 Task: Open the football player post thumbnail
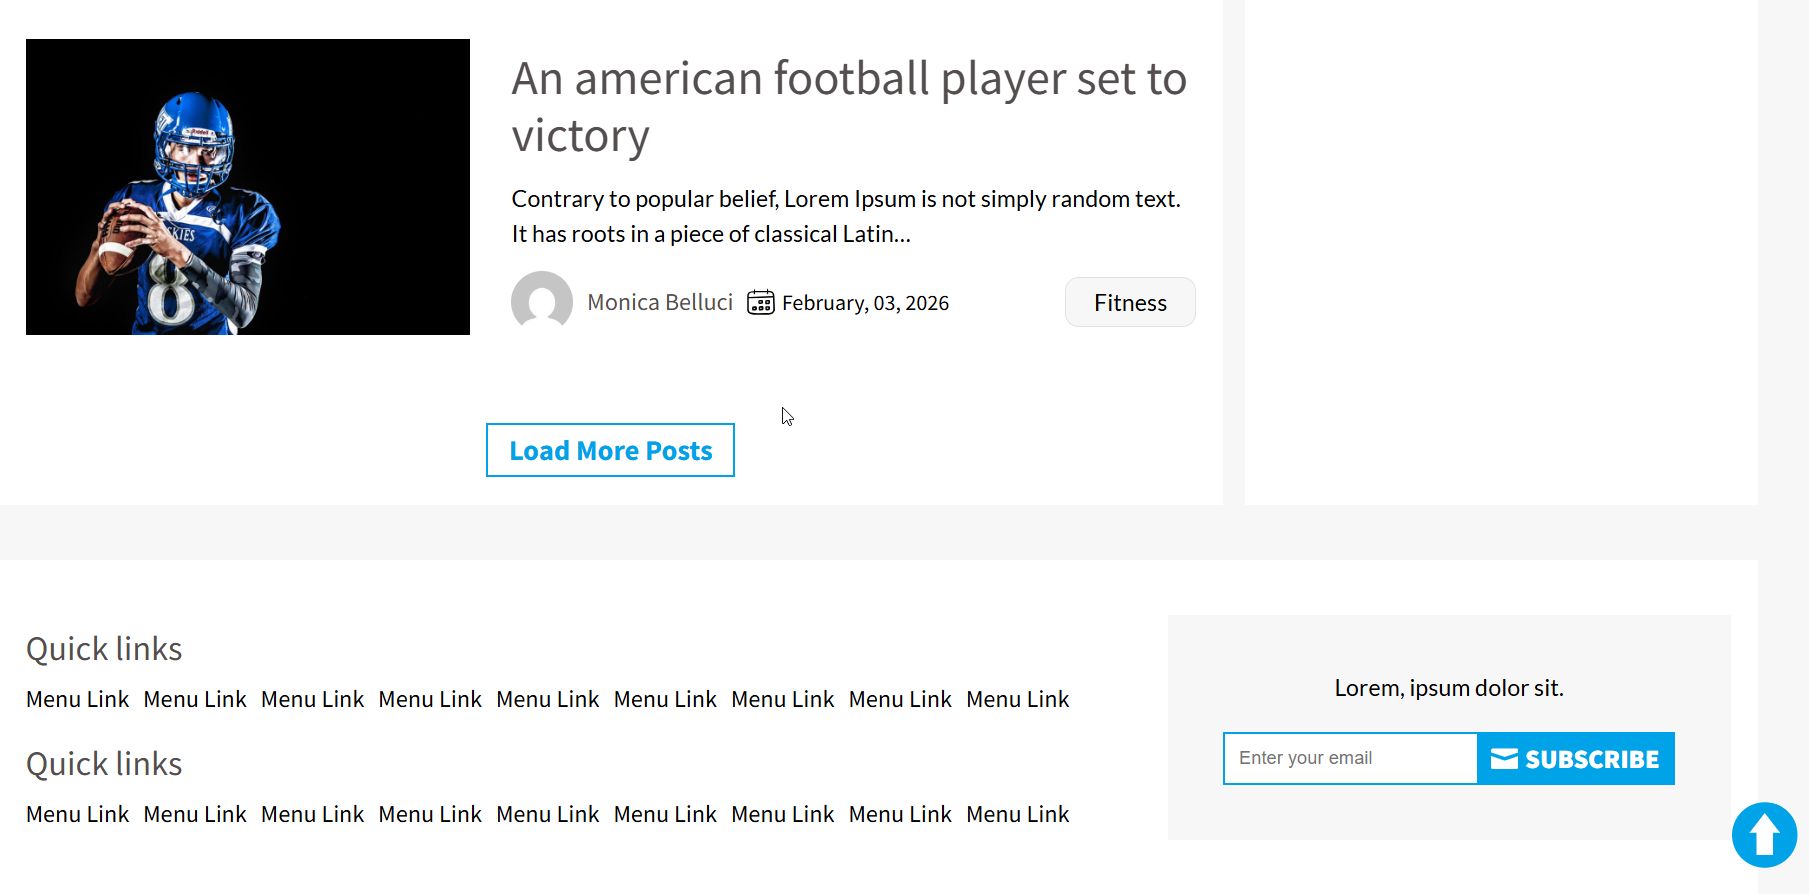point(248,187)
